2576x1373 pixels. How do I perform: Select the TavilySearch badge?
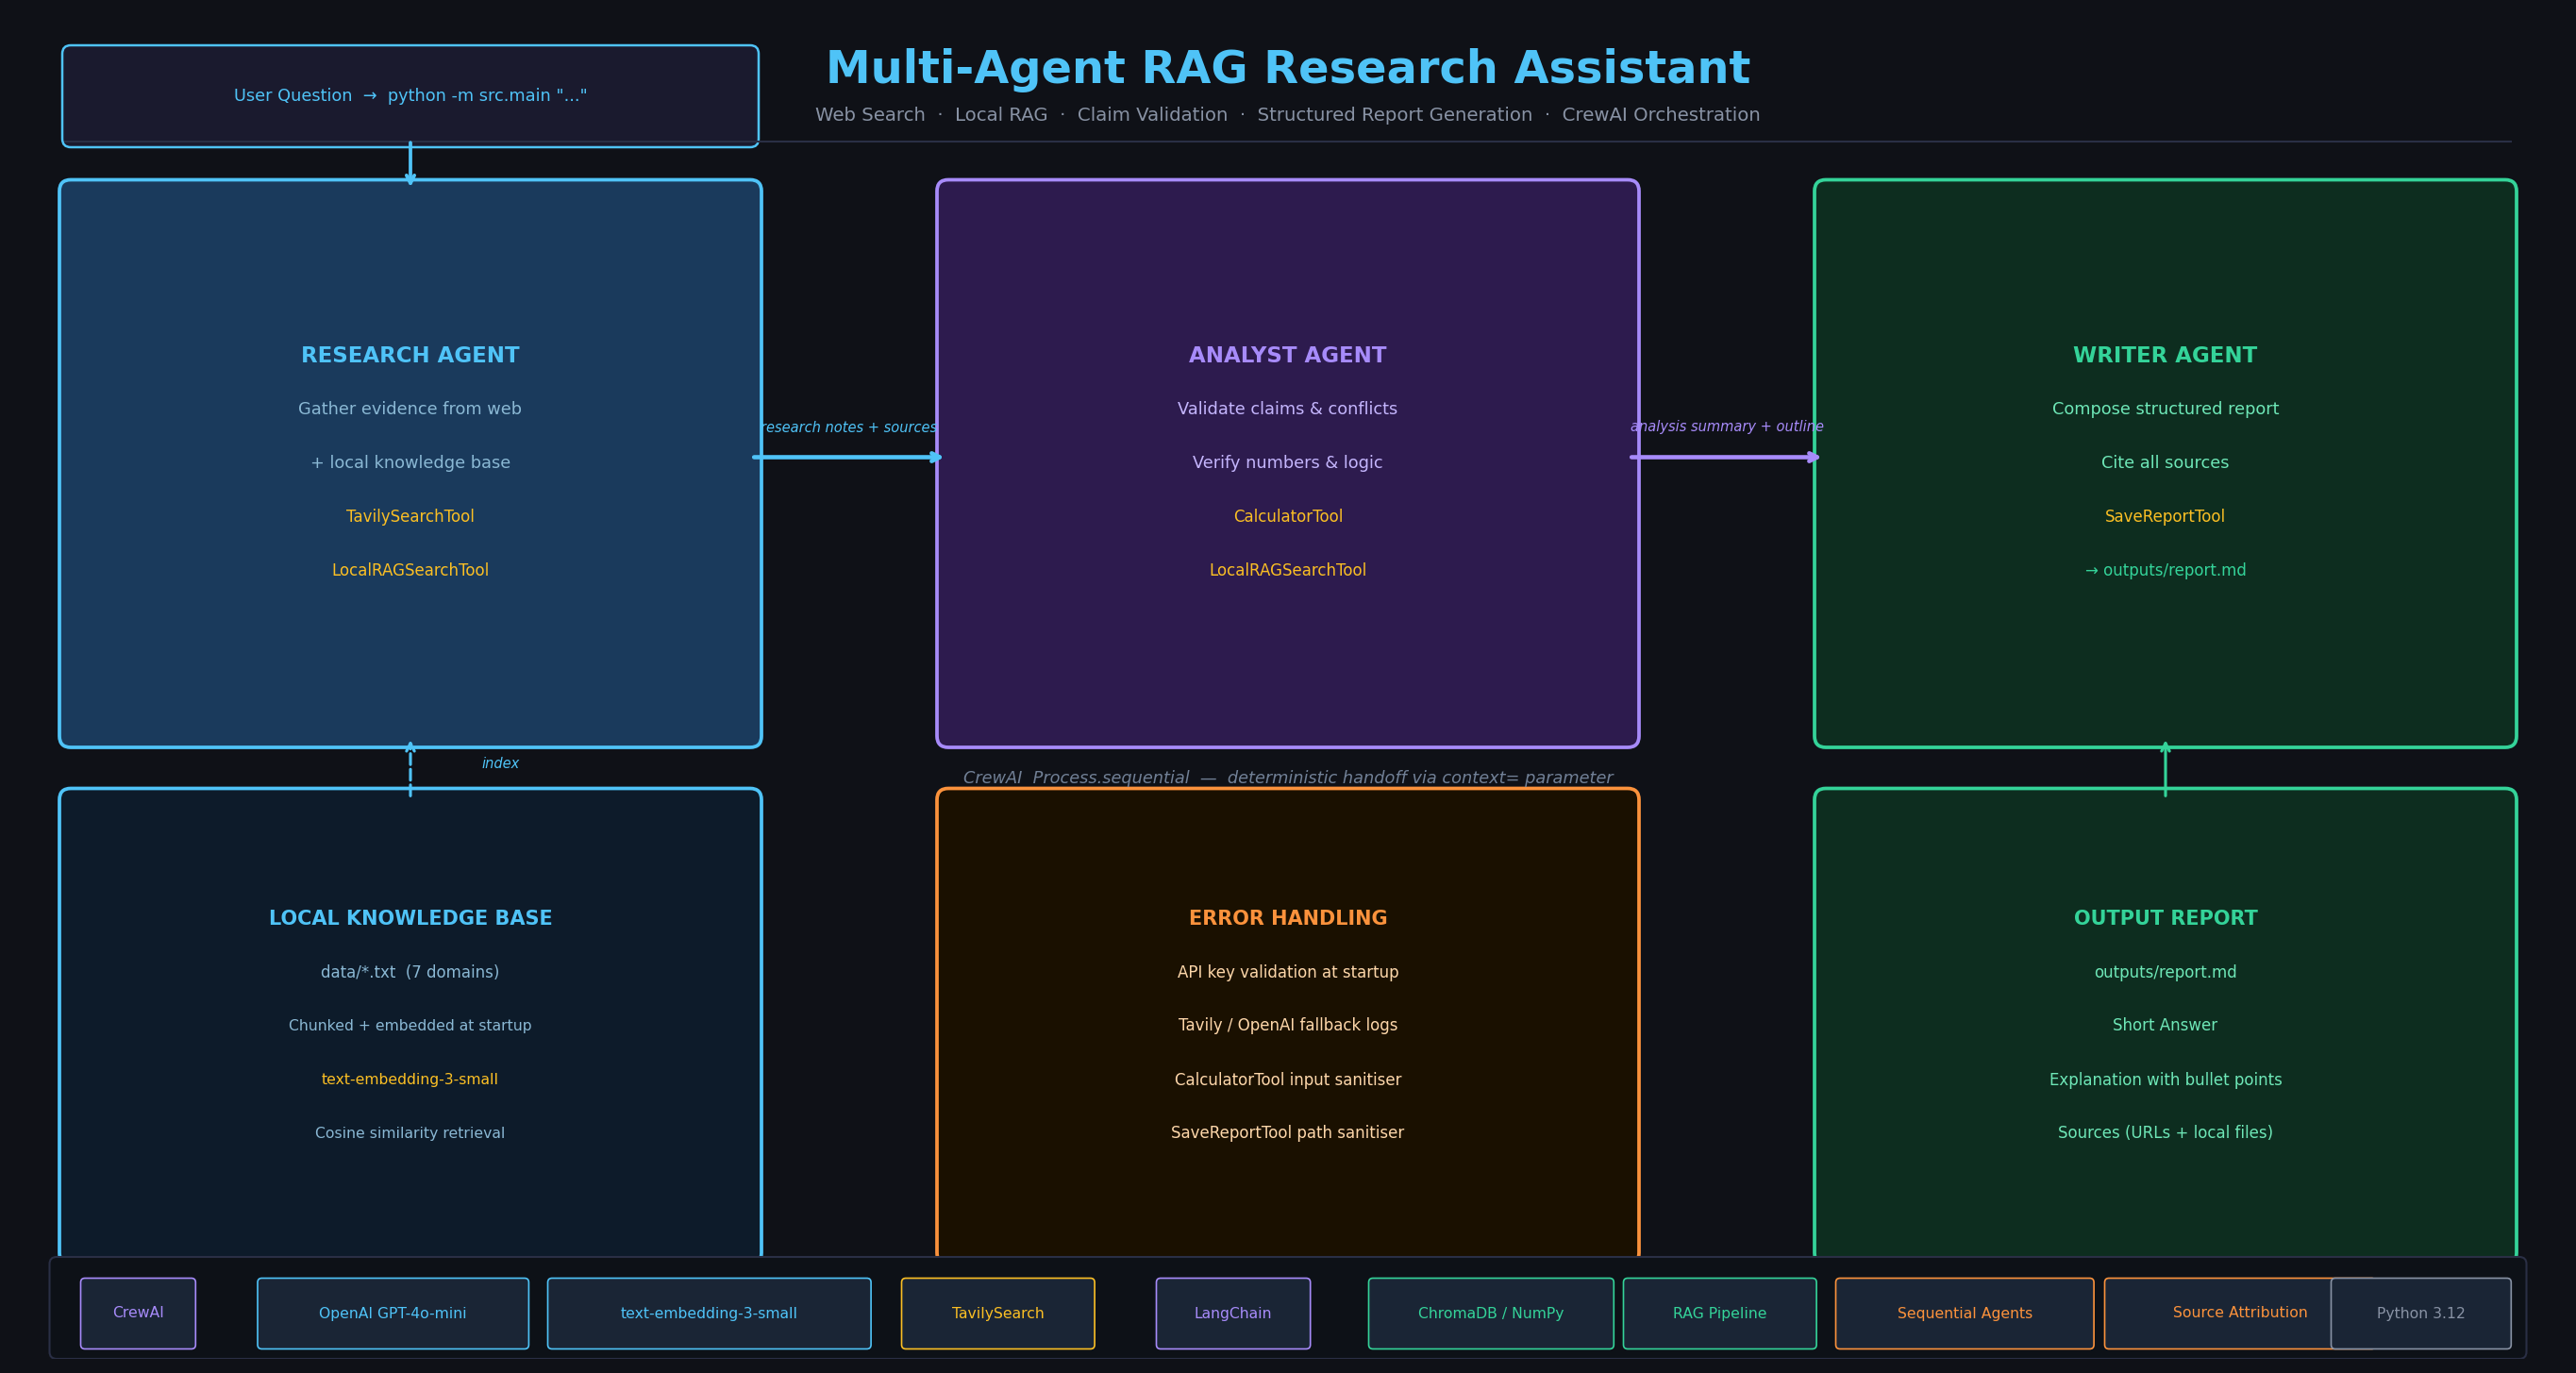point(997,1313)
